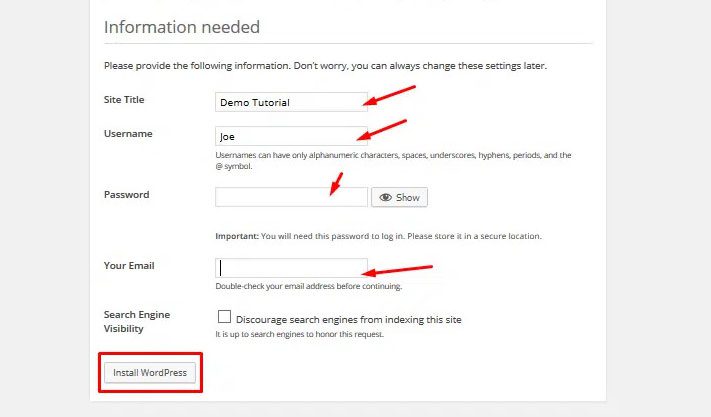
Task: Click the red arrow pointing at Site Title
Action: [389, 95]
